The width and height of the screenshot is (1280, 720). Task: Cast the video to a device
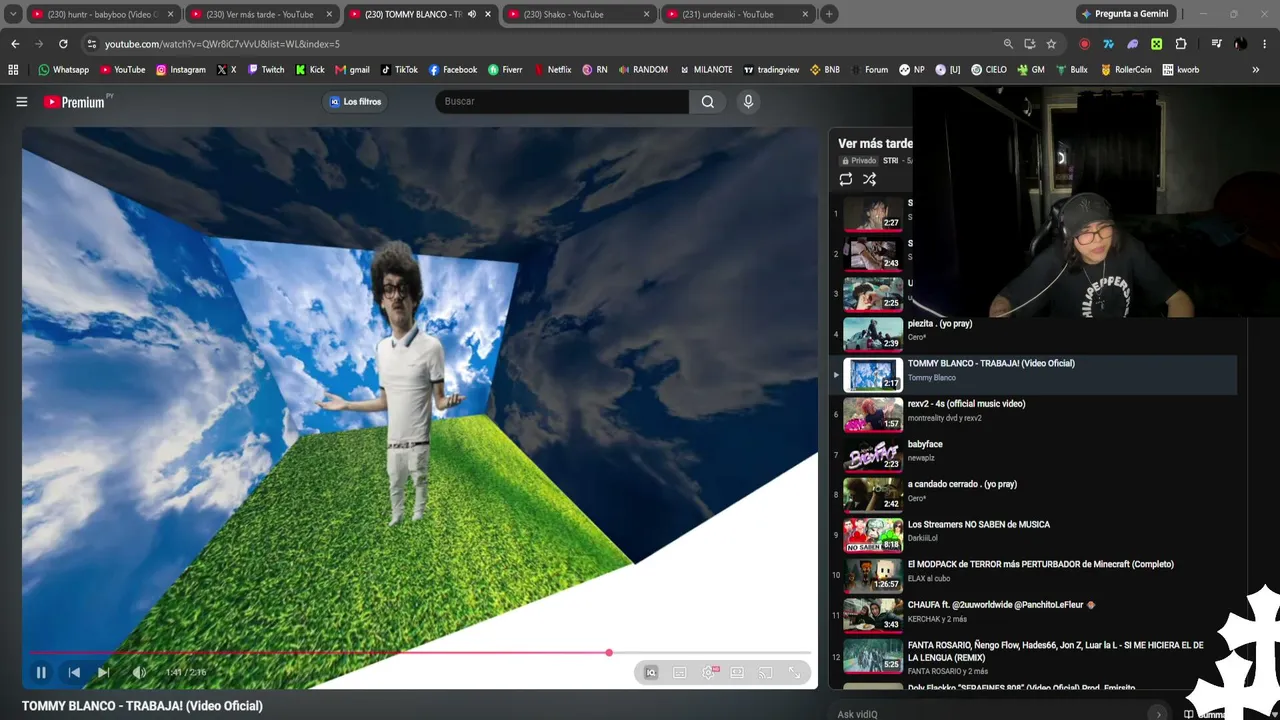point(766,673)
